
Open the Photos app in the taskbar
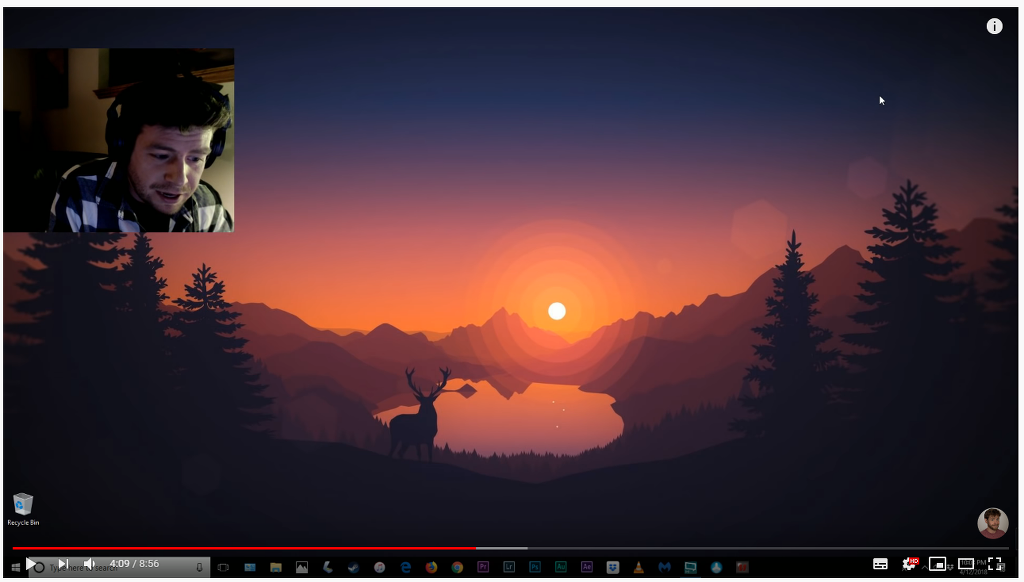(302, 568)
